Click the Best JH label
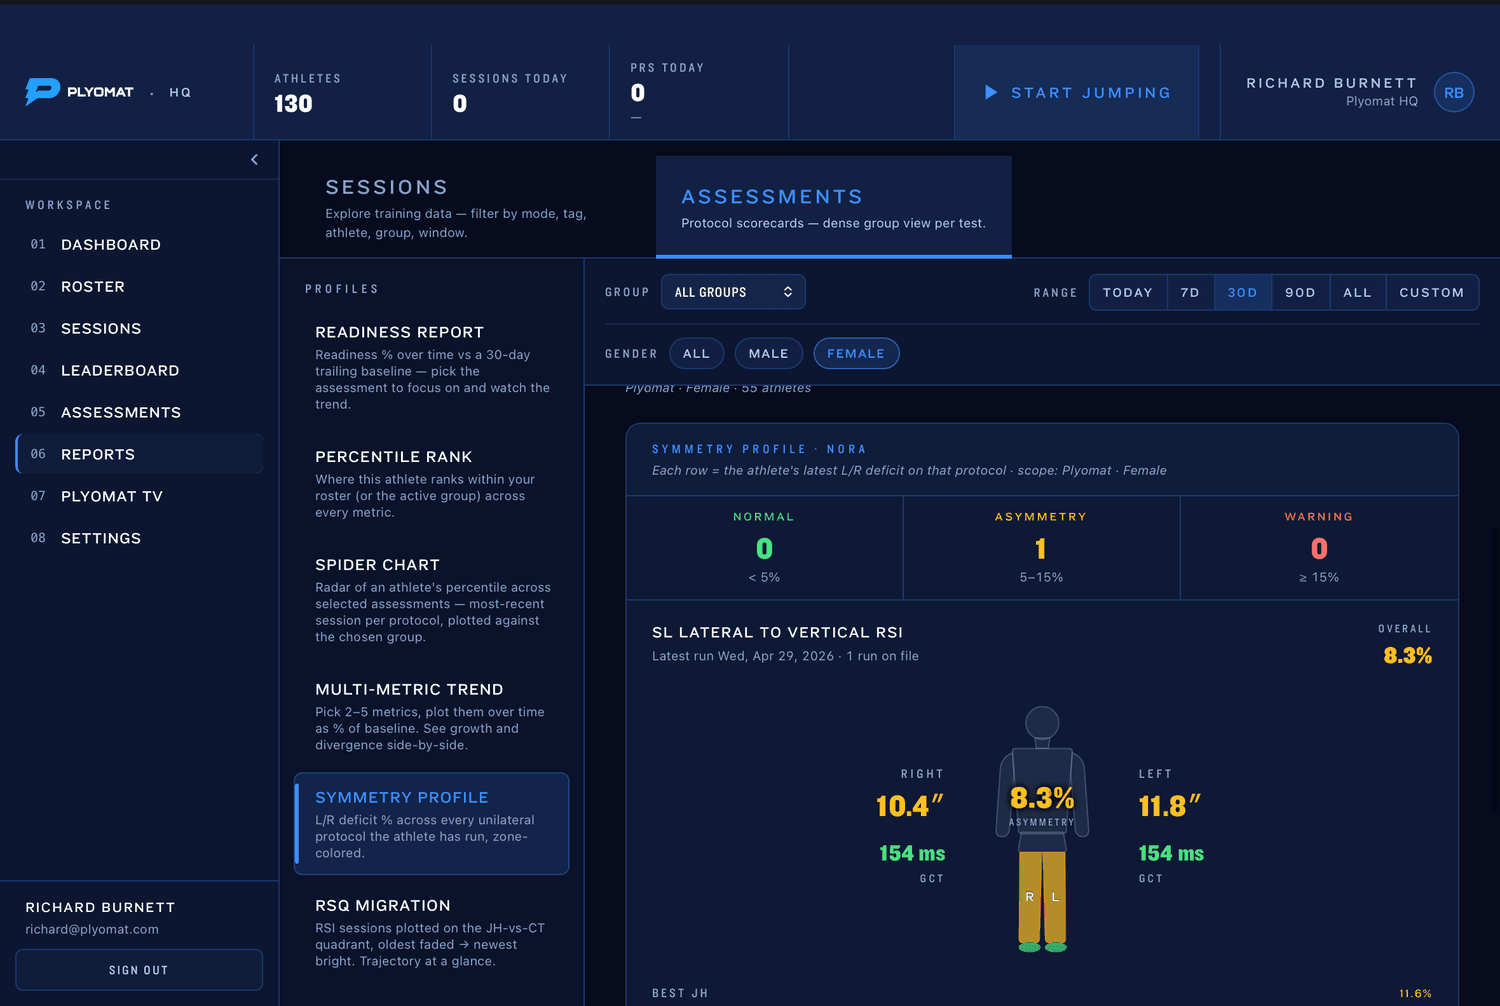Screen dimensions: 1500x1006 pos(680,993)
